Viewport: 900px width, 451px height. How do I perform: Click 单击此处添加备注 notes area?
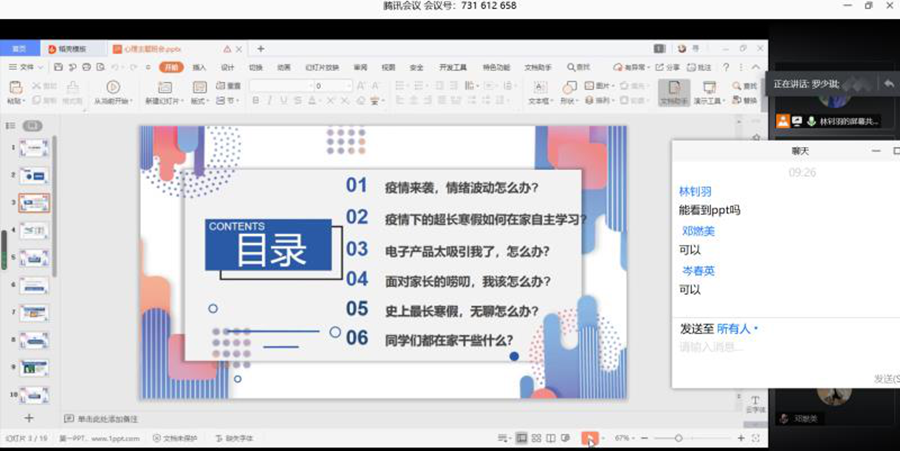(110, 418)
